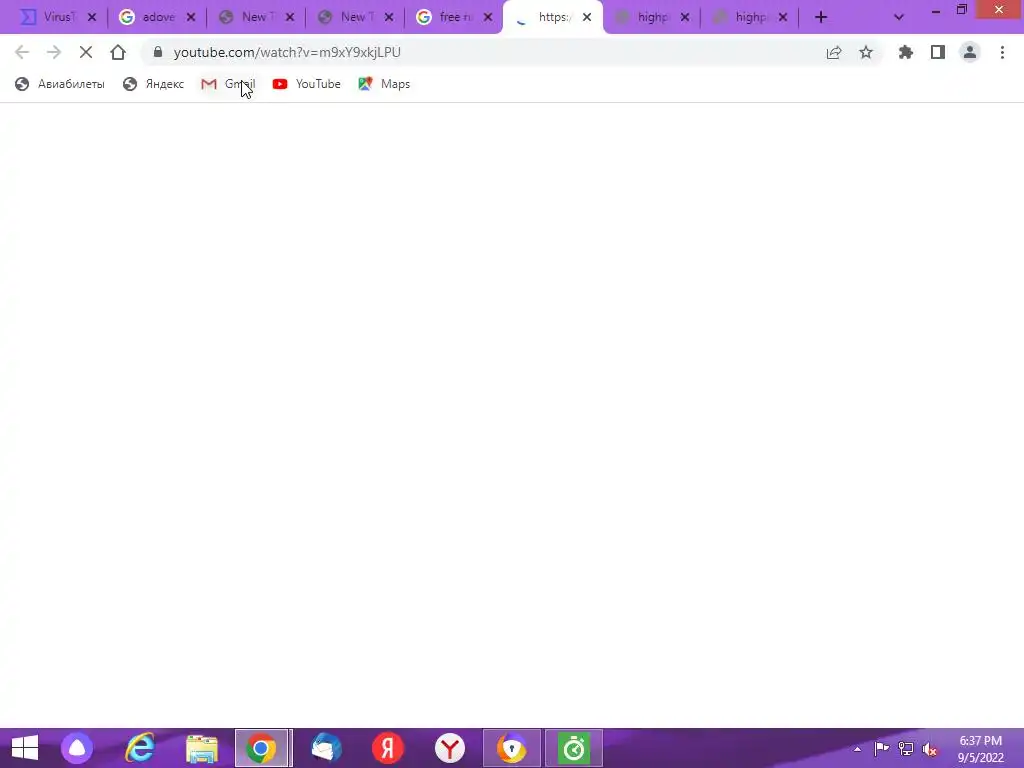Open the Яндекс bookmark
This screenshot has width=1024, height=768.
click(153, 84)
